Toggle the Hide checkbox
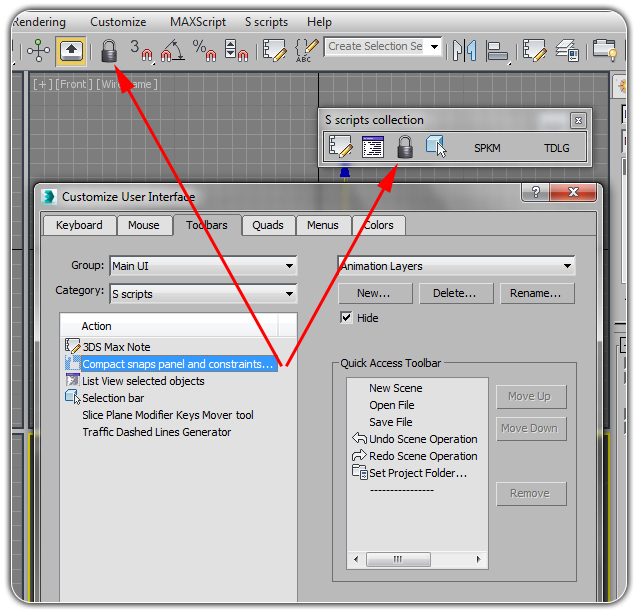The image size is (636, 613). pyautogui.click(x=346, y=317)
